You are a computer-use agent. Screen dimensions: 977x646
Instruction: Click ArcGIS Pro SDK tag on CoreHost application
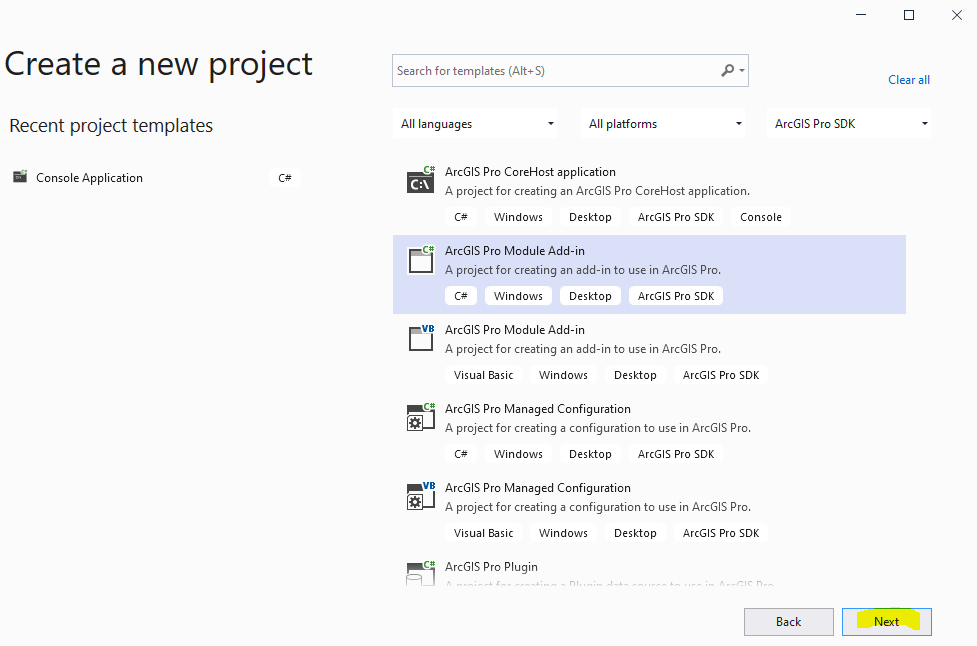coord(676,217)
